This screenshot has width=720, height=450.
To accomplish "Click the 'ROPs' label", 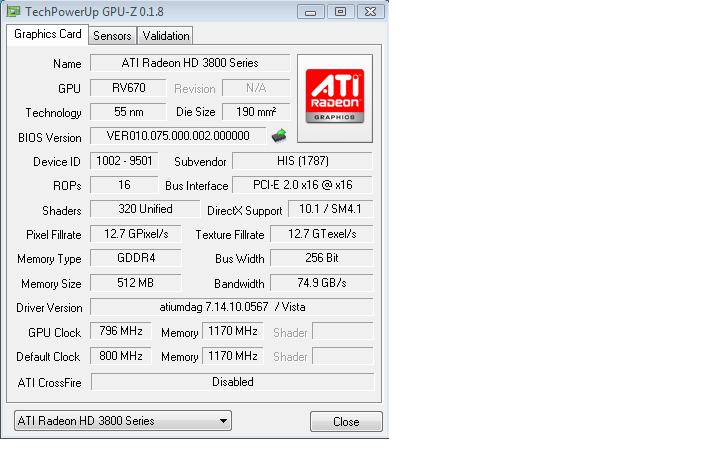I will pyautogui.click(x=67, y=186).
